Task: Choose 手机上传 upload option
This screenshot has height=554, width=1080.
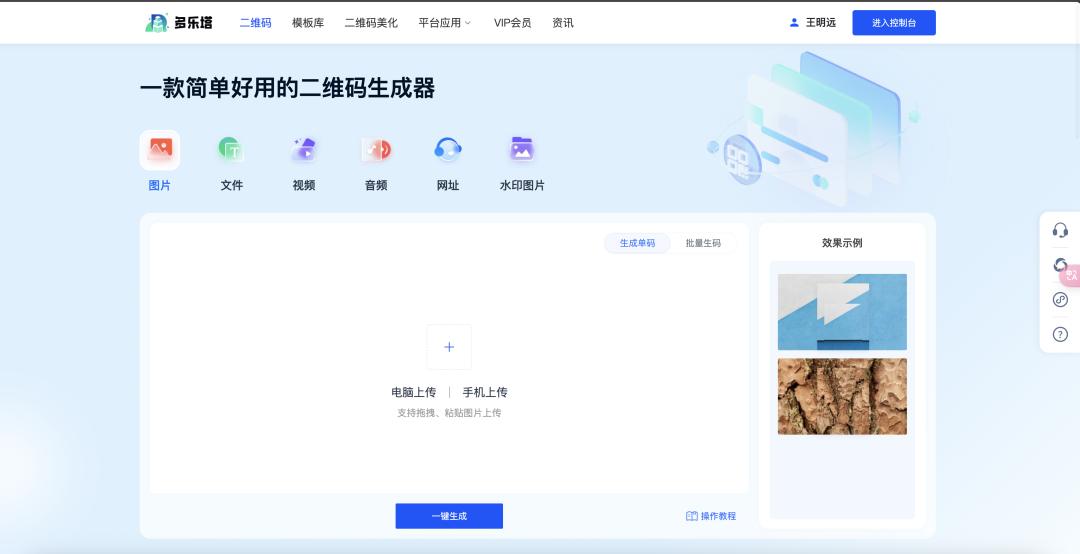Action: click(x=485, y=392)
